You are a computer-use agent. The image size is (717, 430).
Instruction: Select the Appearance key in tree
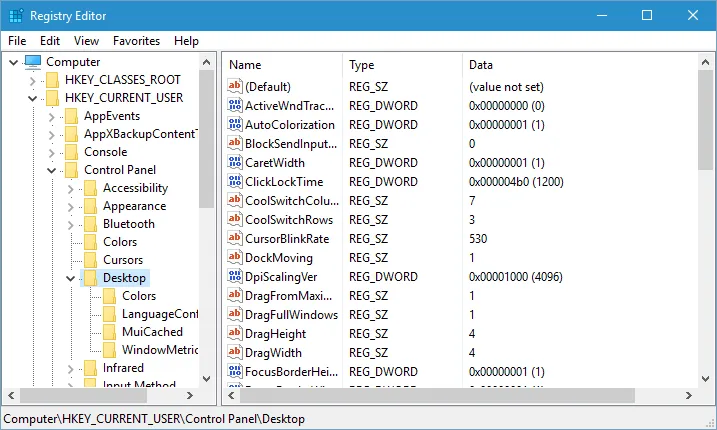[x=134, y=206]
